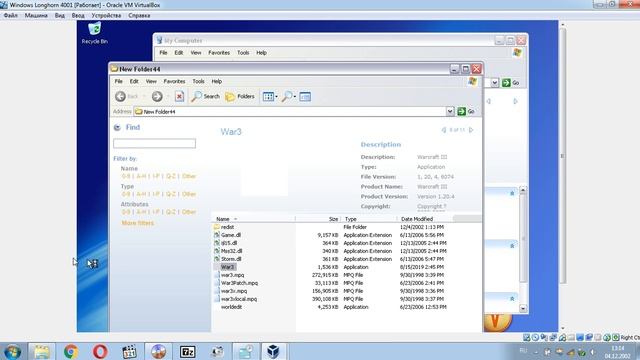Click the Views grid icon in toolbar
Viewport: 640px width, 360px height.
[x=268, y=96]
